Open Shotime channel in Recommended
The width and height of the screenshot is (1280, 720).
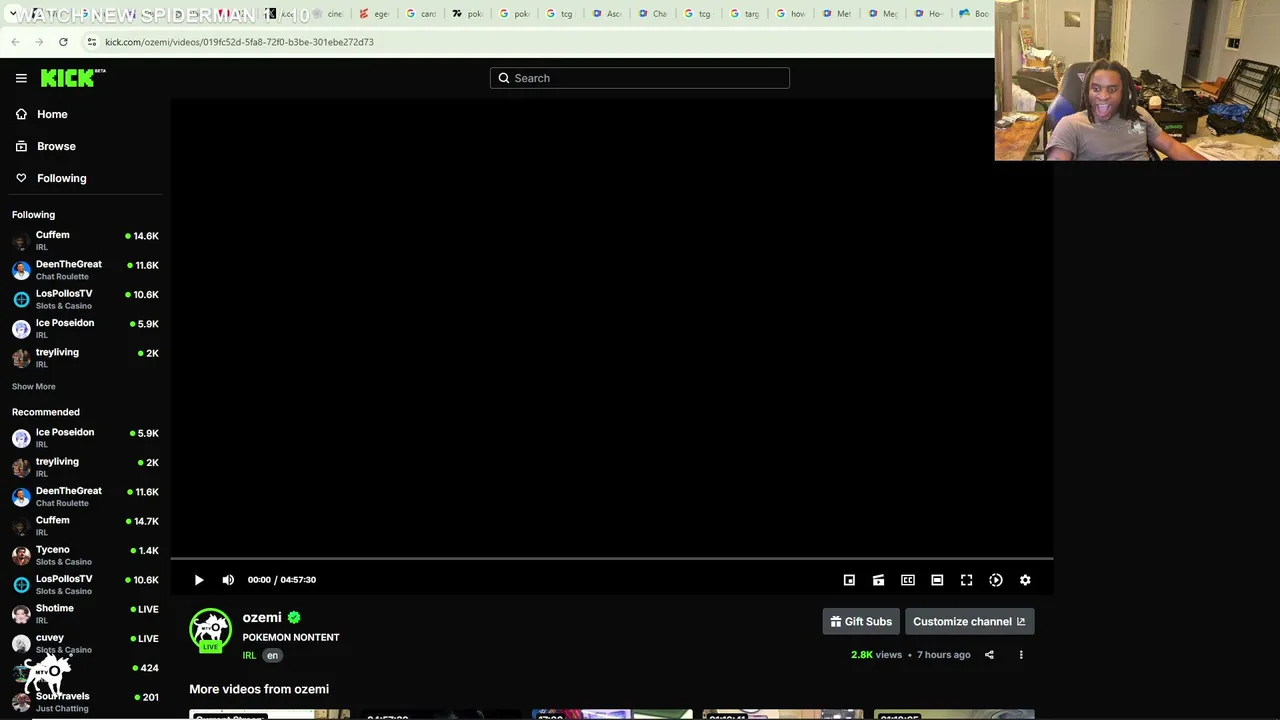(x=85, y=614)
